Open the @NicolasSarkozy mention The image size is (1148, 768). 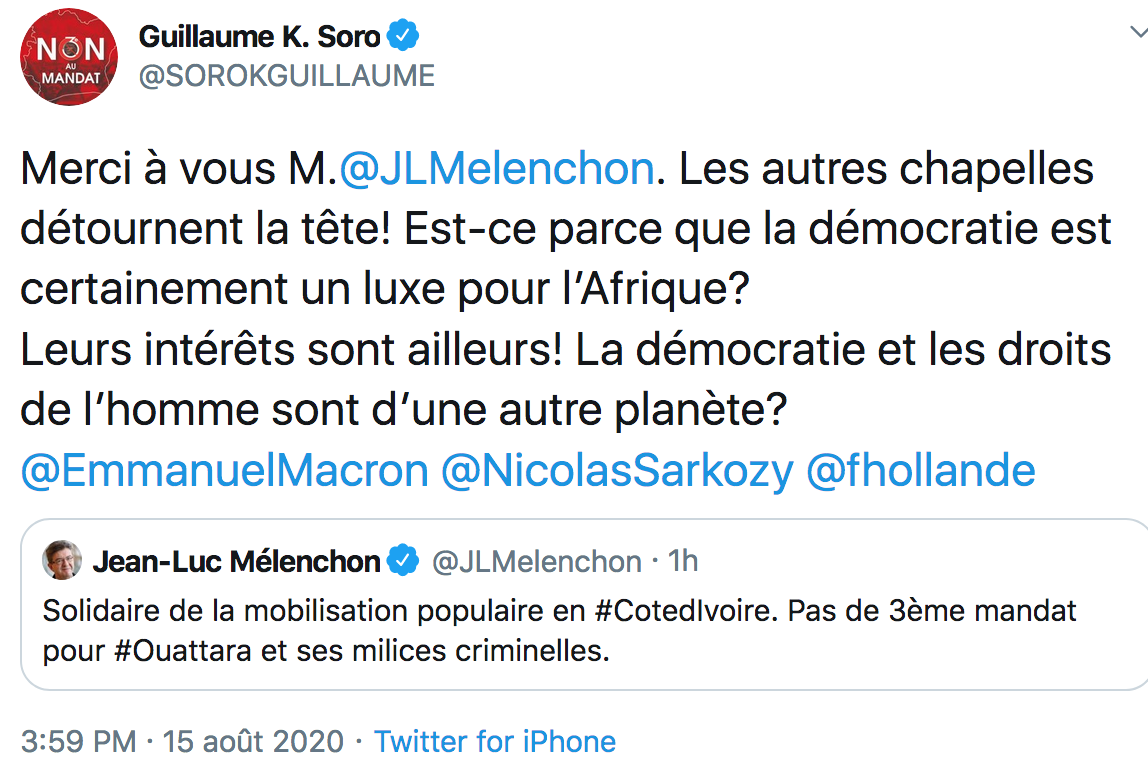click(x=617, y=470)
